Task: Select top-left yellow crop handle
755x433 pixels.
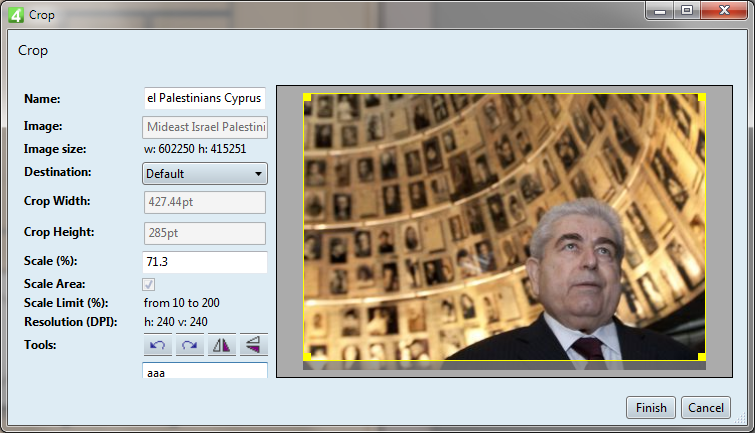Action: click(x=307, y=97)
